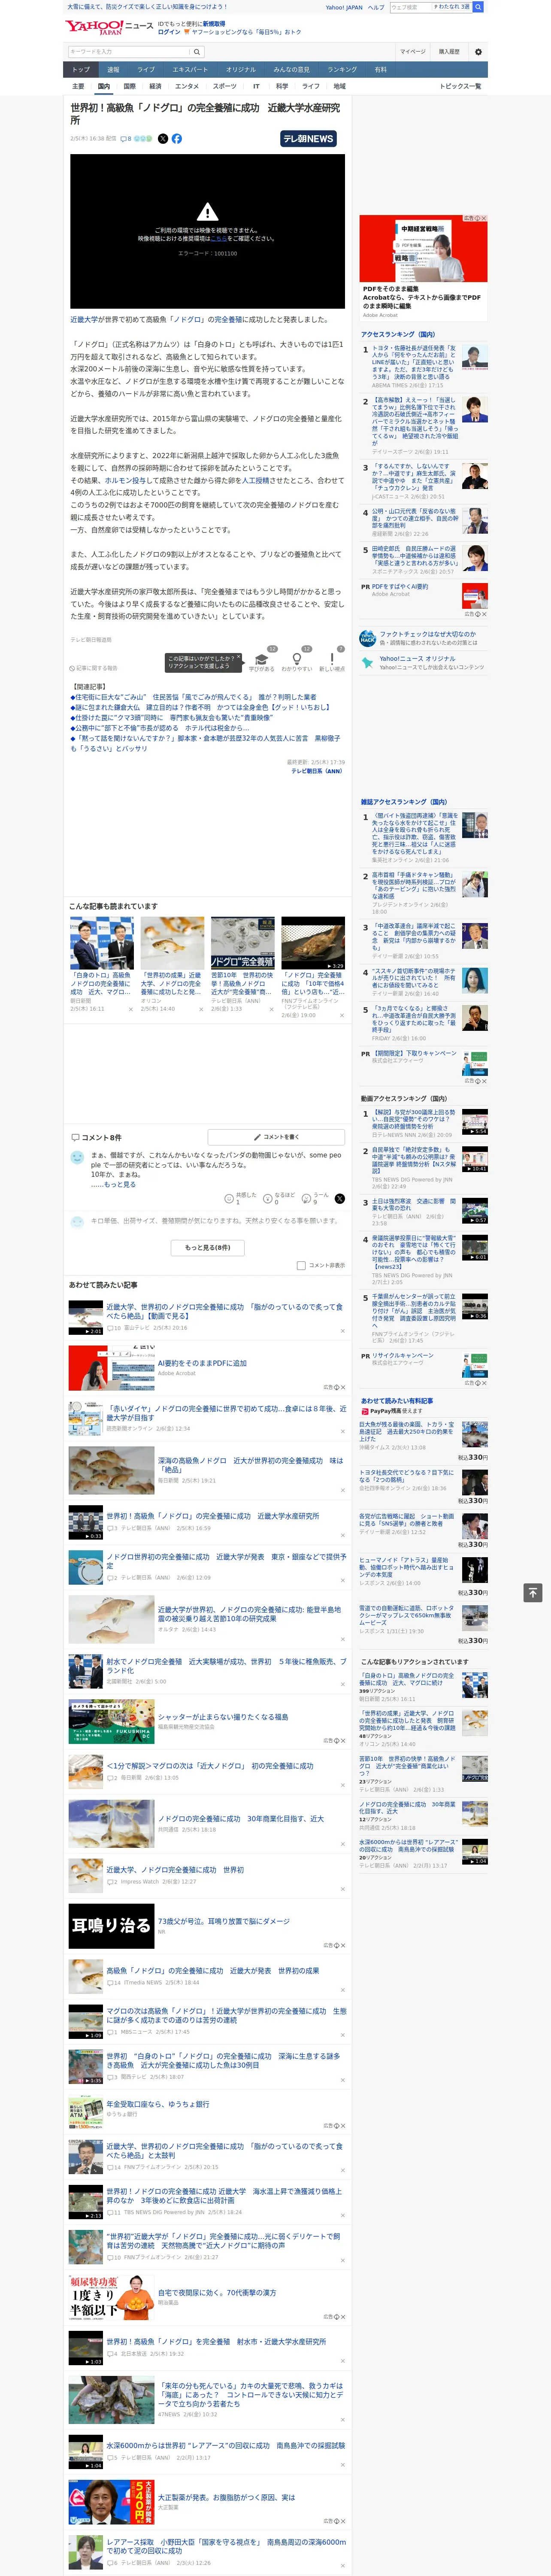Open the トップ navigation tab

[81, 70]
